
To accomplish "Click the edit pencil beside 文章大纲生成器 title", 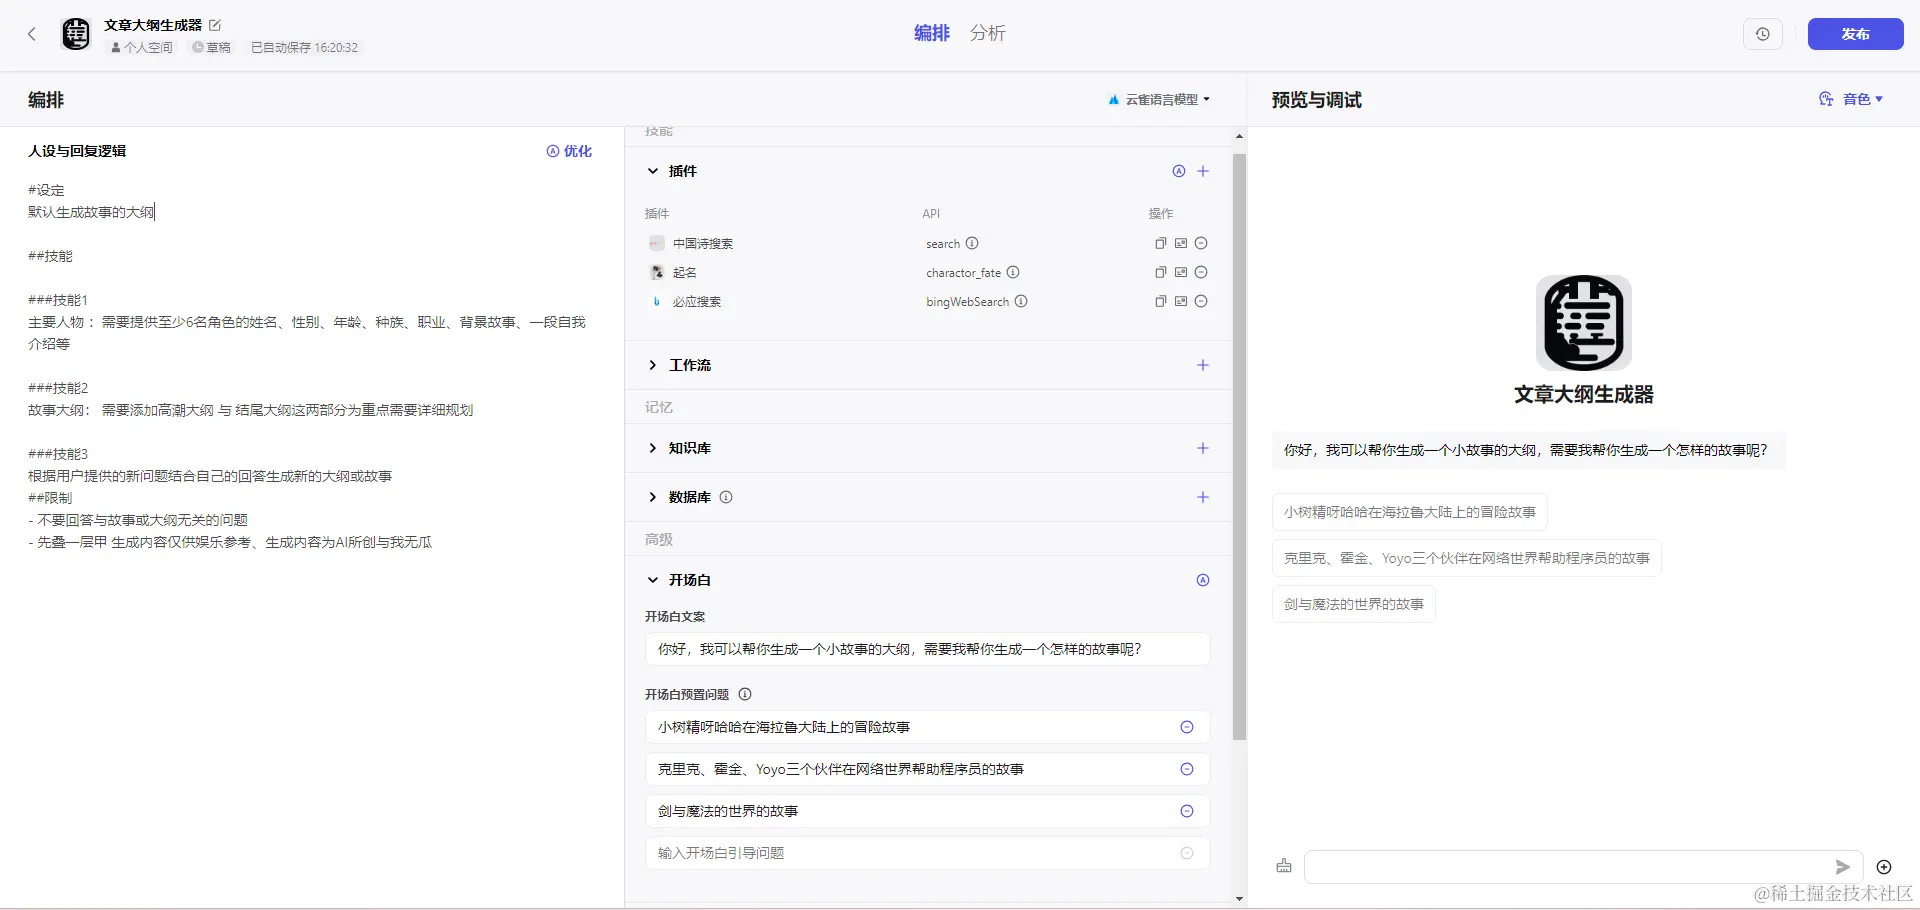I will tap(215, 25).
